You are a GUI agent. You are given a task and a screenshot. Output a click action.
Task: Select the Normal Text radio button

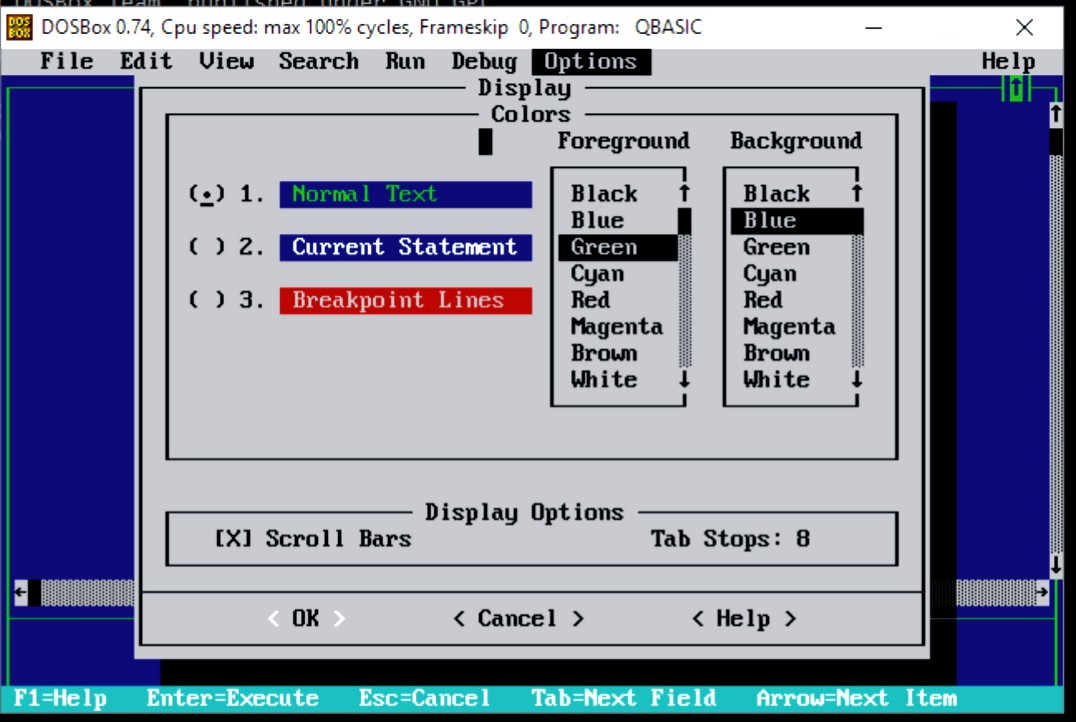[205, 194]
